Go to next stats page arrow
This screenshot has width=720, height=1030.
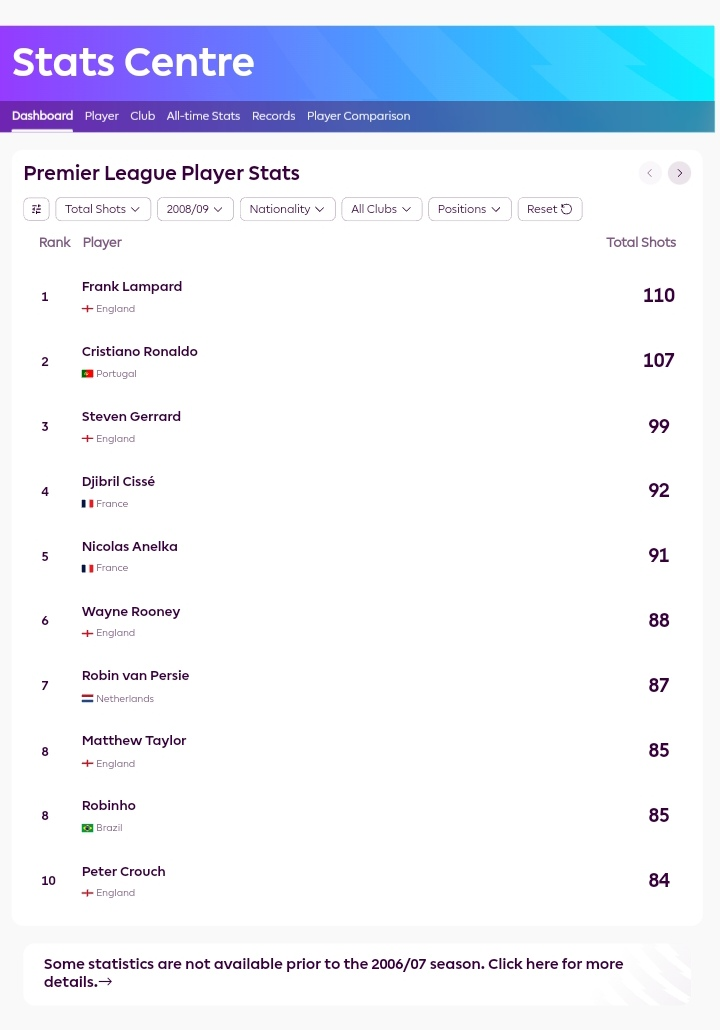pyautogui.click(x=679, y=173)
